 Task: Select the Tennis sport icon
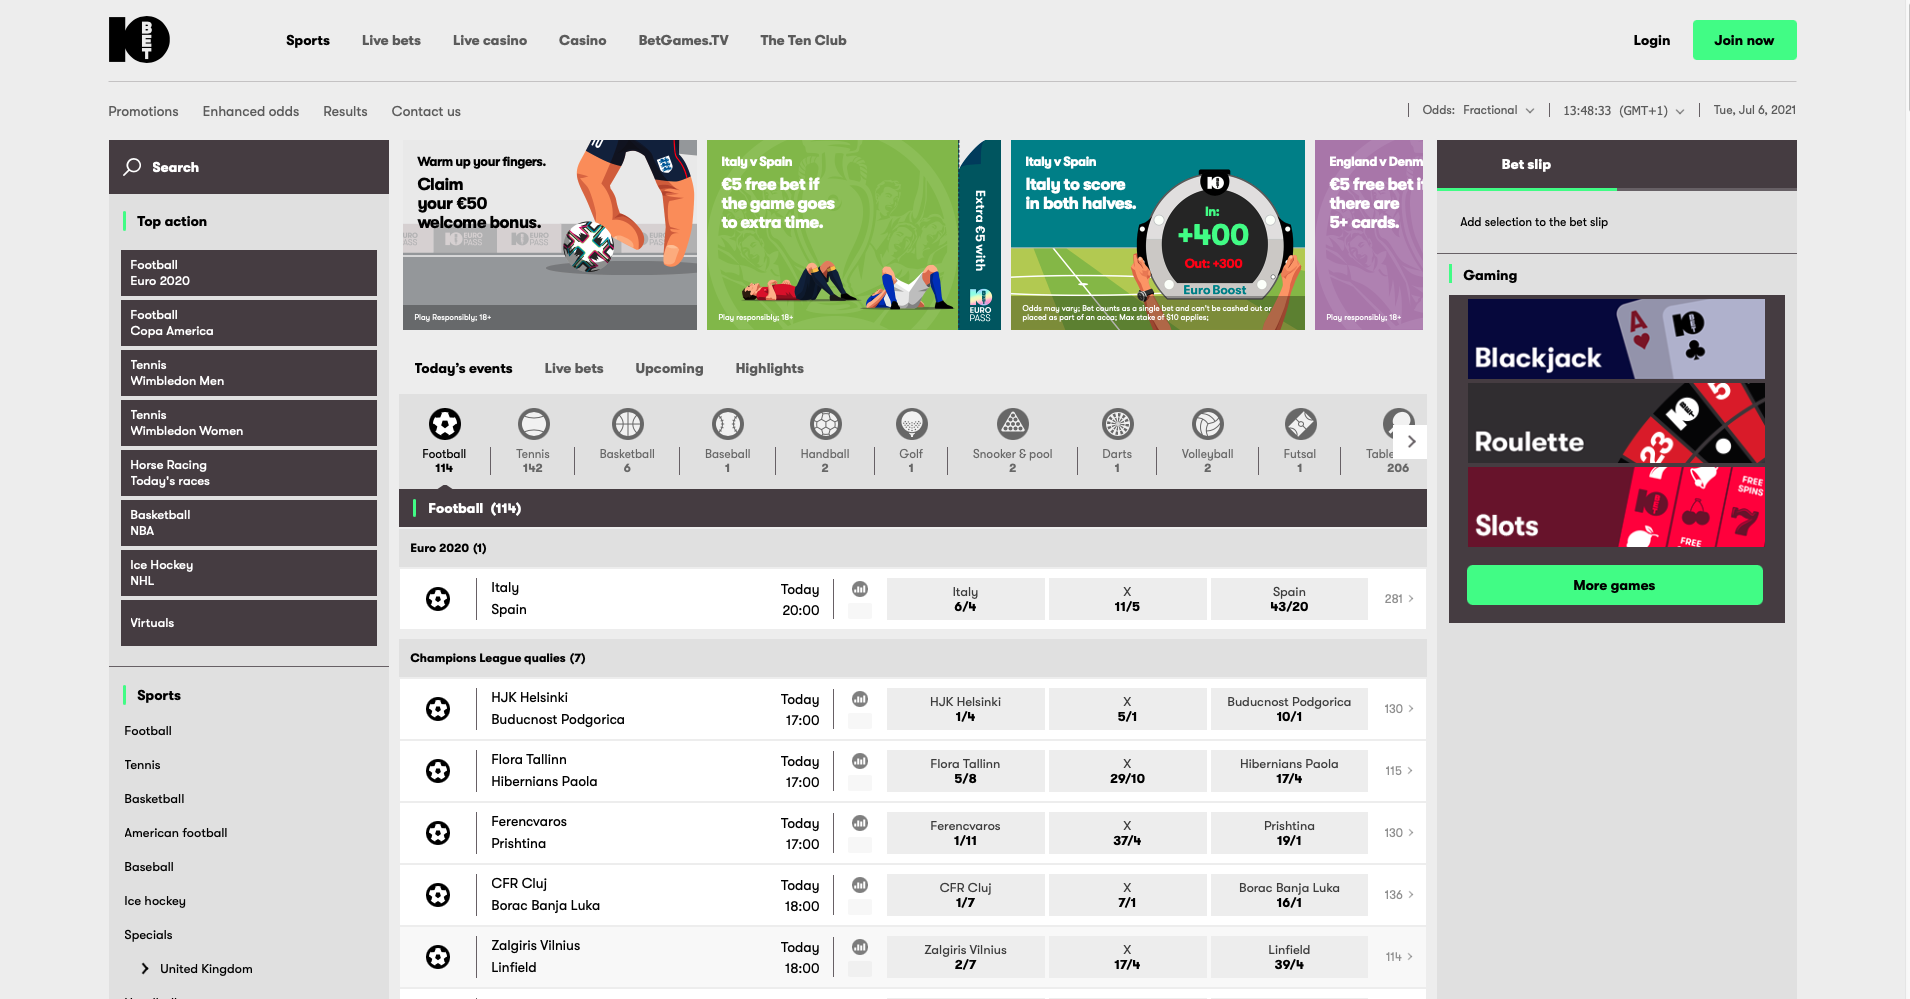click(x=533, y=424)
